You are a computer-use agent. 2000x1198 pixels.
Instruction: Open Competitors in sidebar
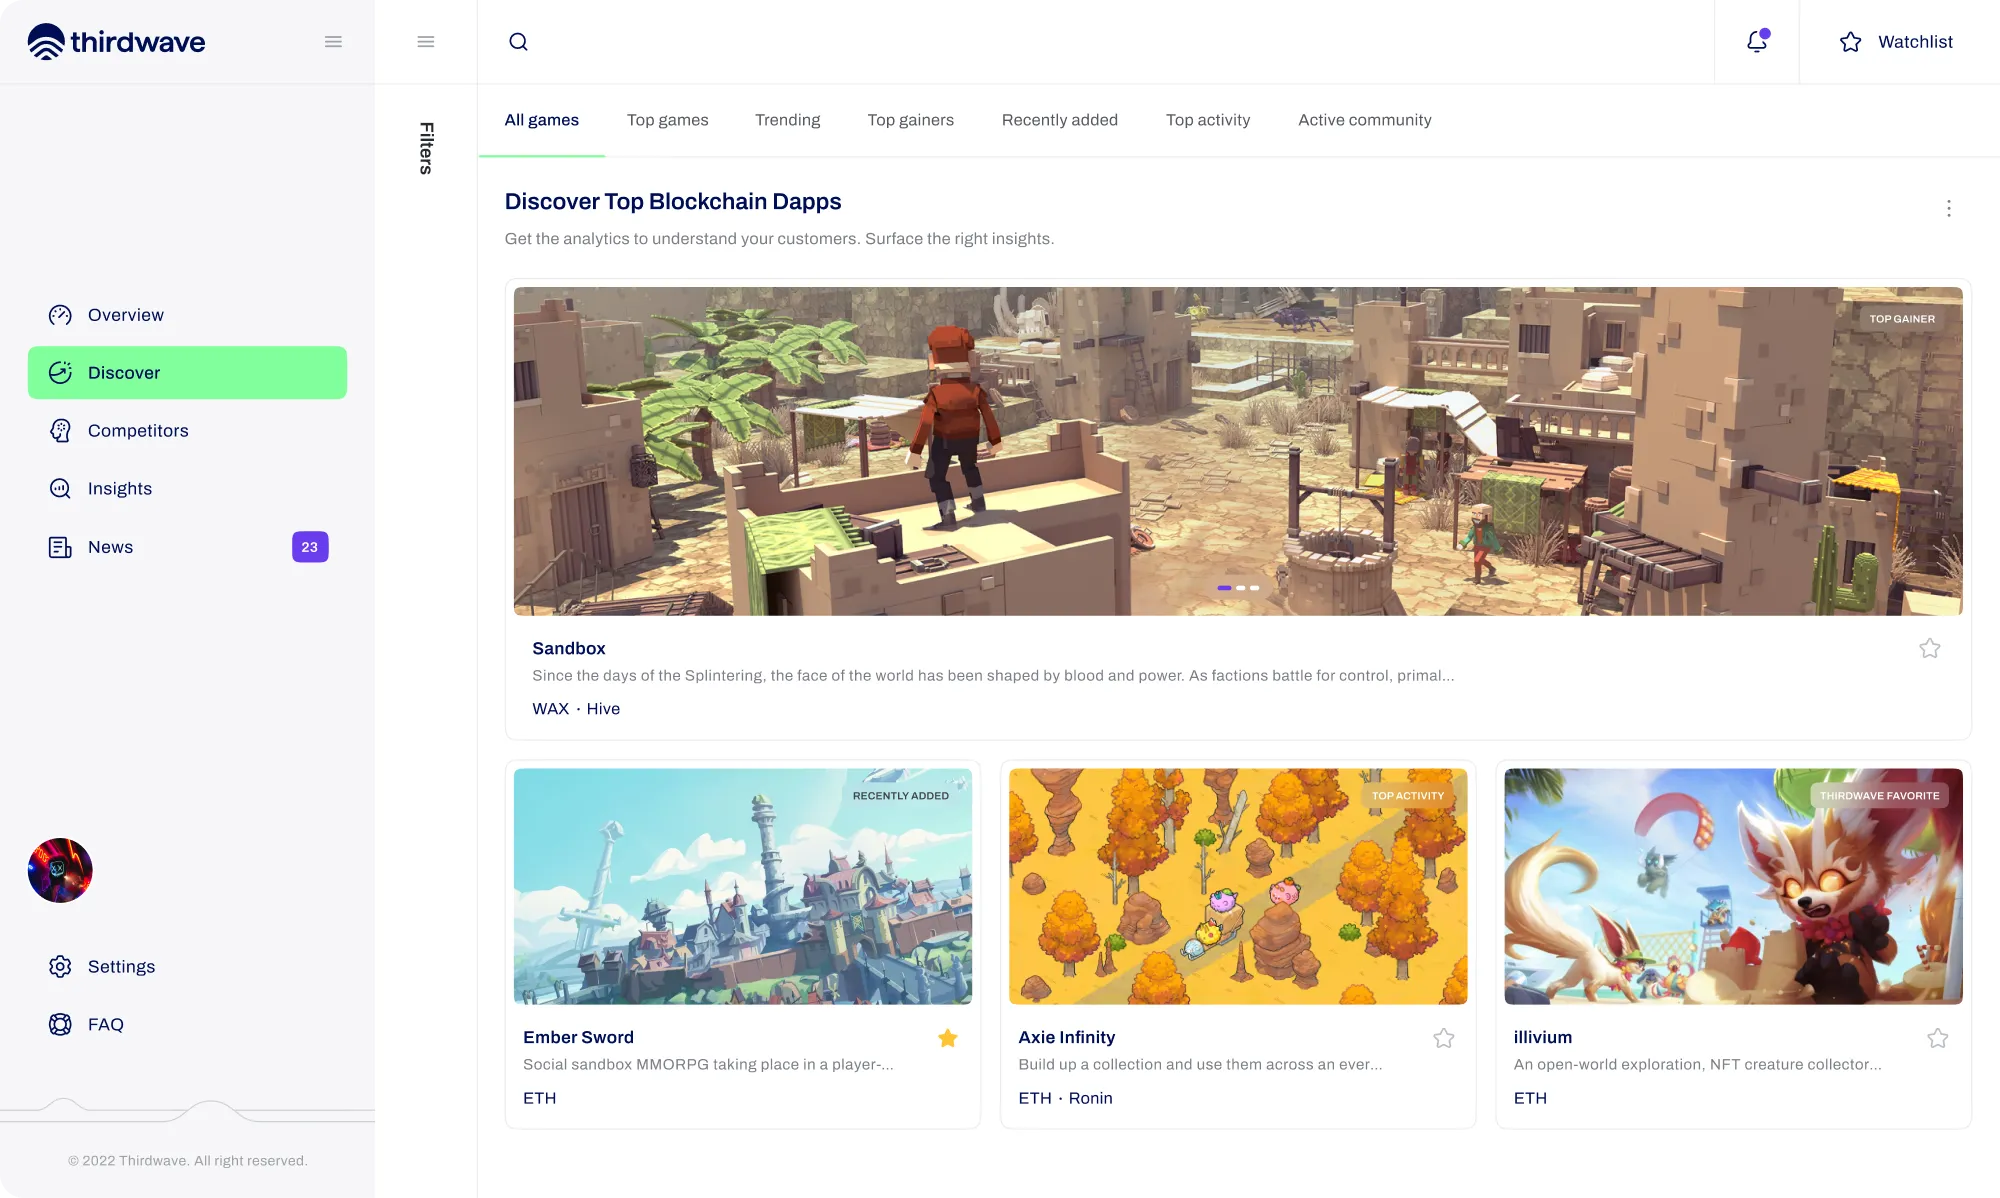coord(187,431)
